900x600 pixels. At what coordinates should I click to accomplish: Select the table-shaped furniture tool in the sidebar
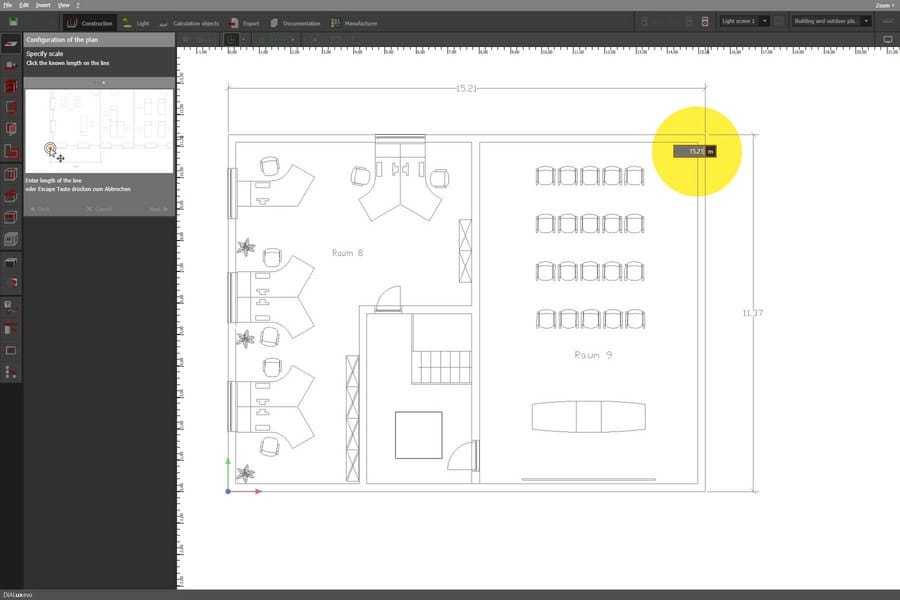coord(11,263)
